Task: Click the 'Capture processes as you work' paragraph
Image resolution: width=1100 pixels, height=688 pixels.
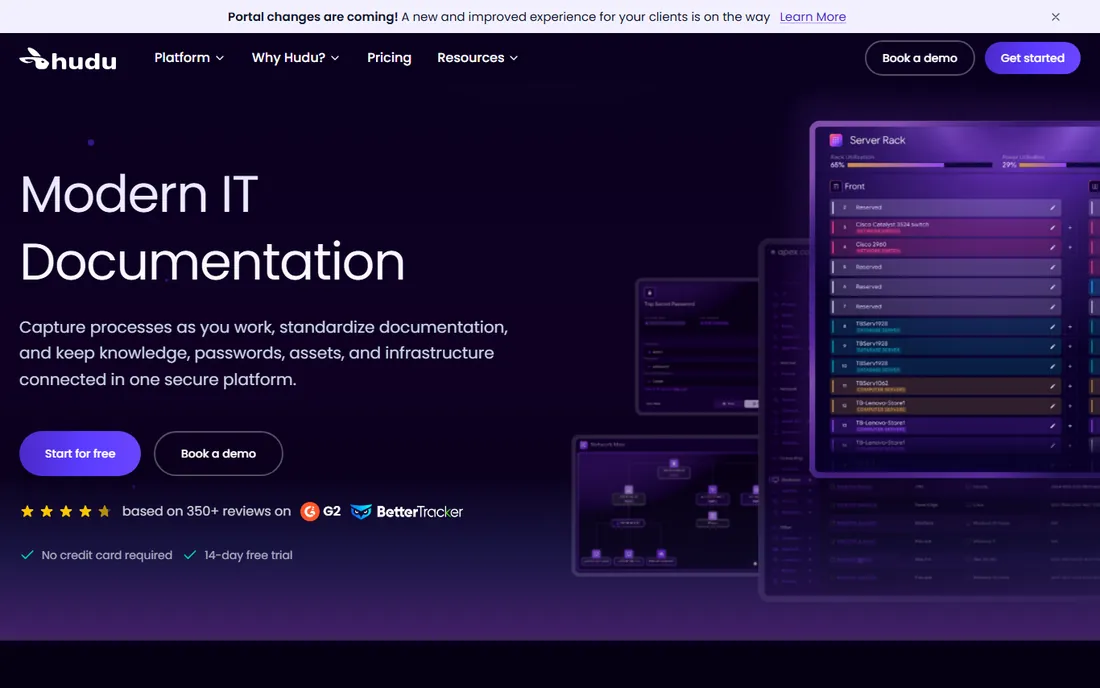Action: 263,353
